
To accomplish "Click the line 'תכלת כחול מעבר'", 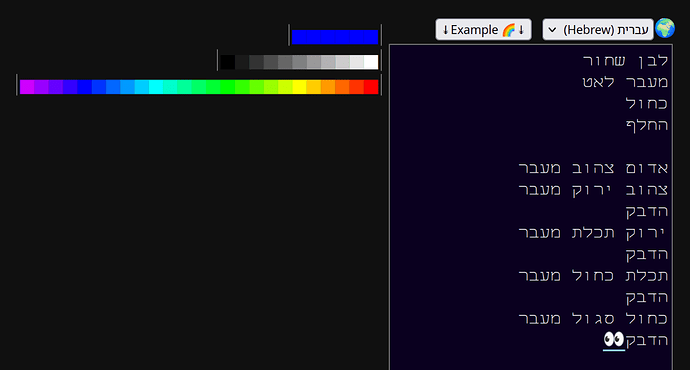I will coord(593,276).
